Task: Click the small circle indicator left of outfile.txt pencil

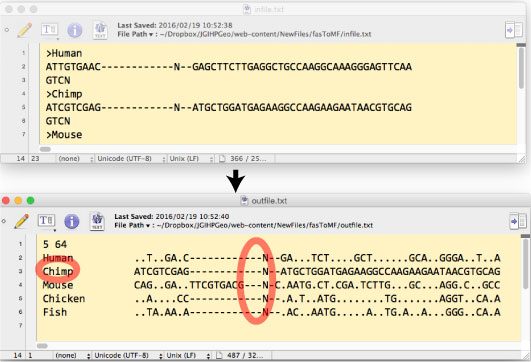Action: 4,221
